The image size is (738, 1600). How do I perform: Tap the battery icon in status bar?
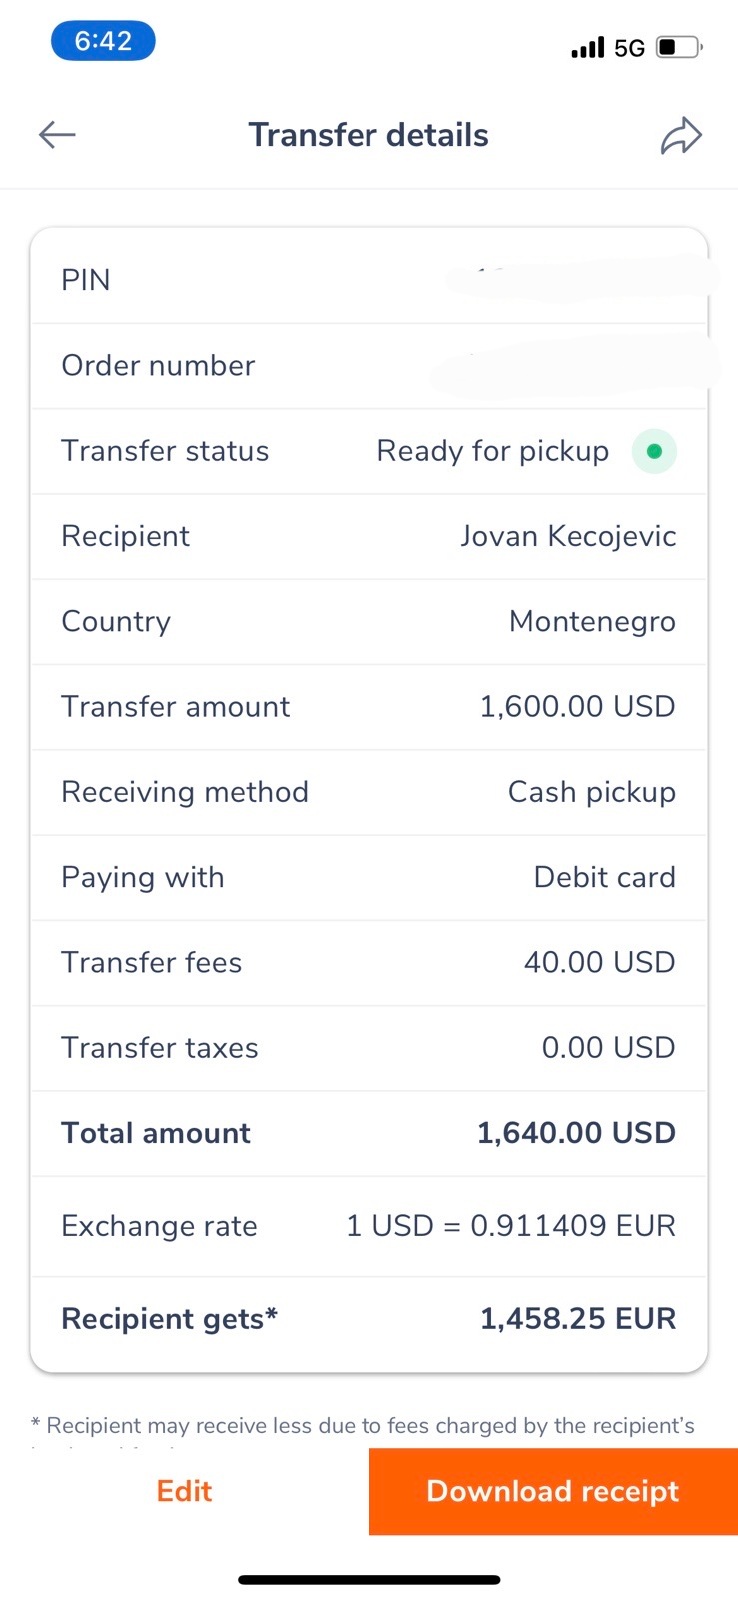click(679, 47)
